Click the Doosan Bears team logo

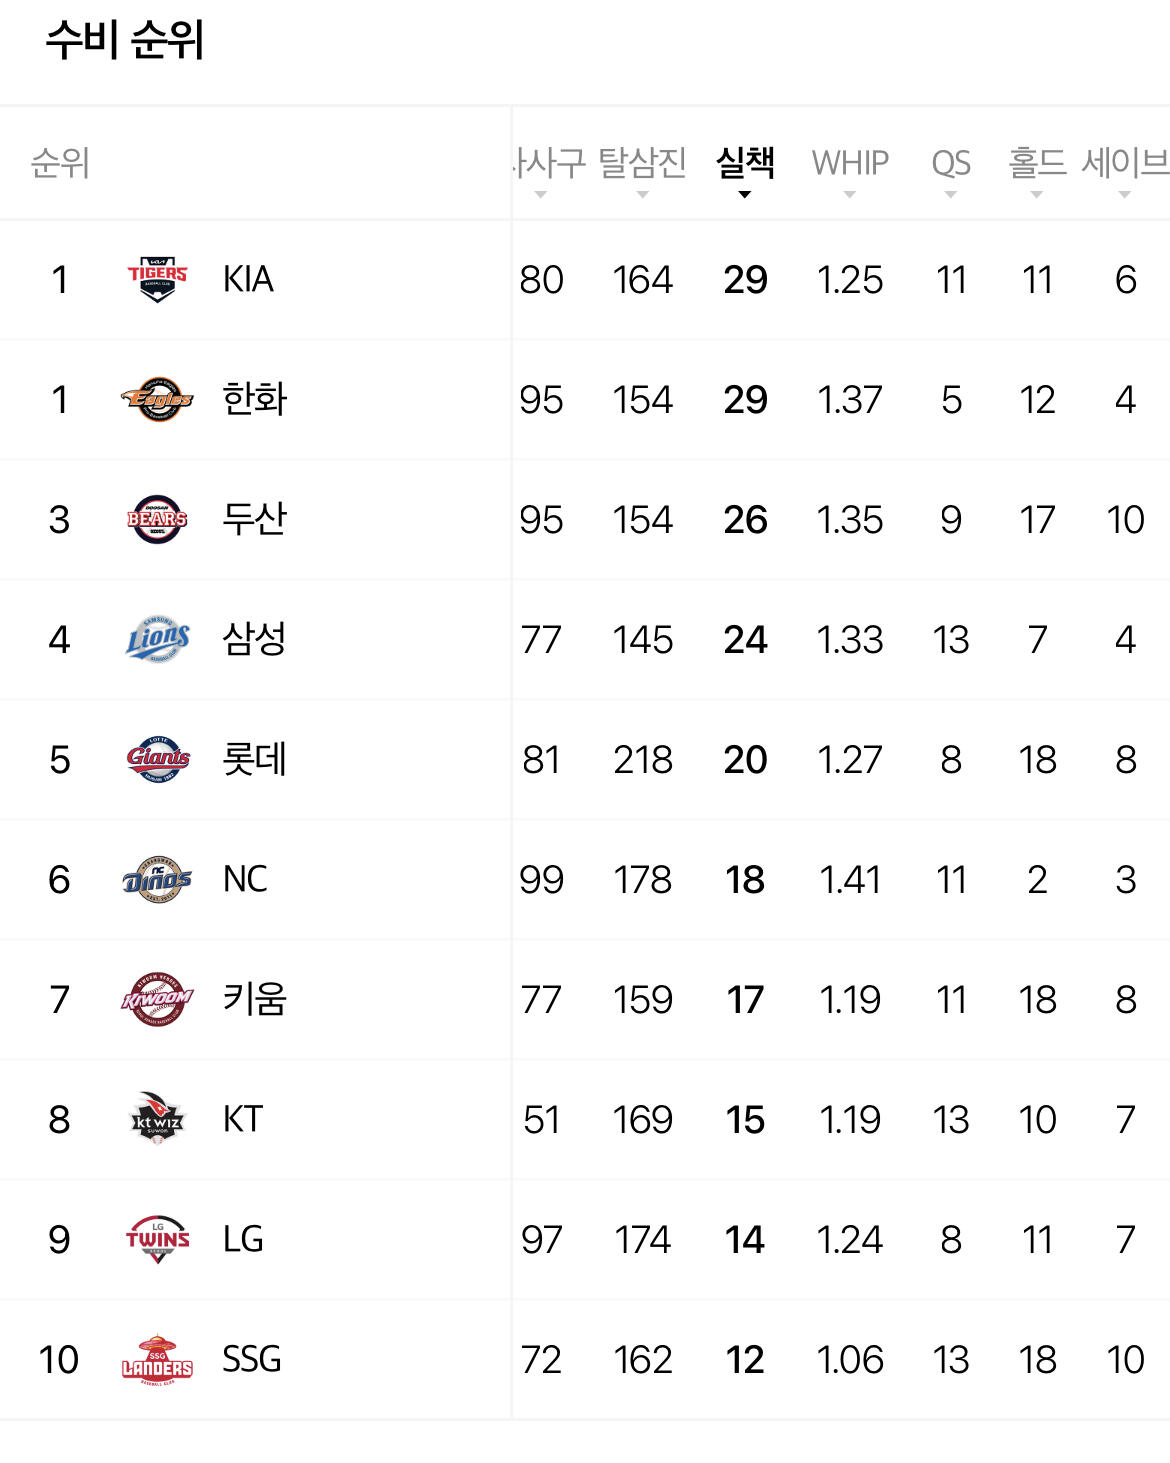(x=157, y=519)
